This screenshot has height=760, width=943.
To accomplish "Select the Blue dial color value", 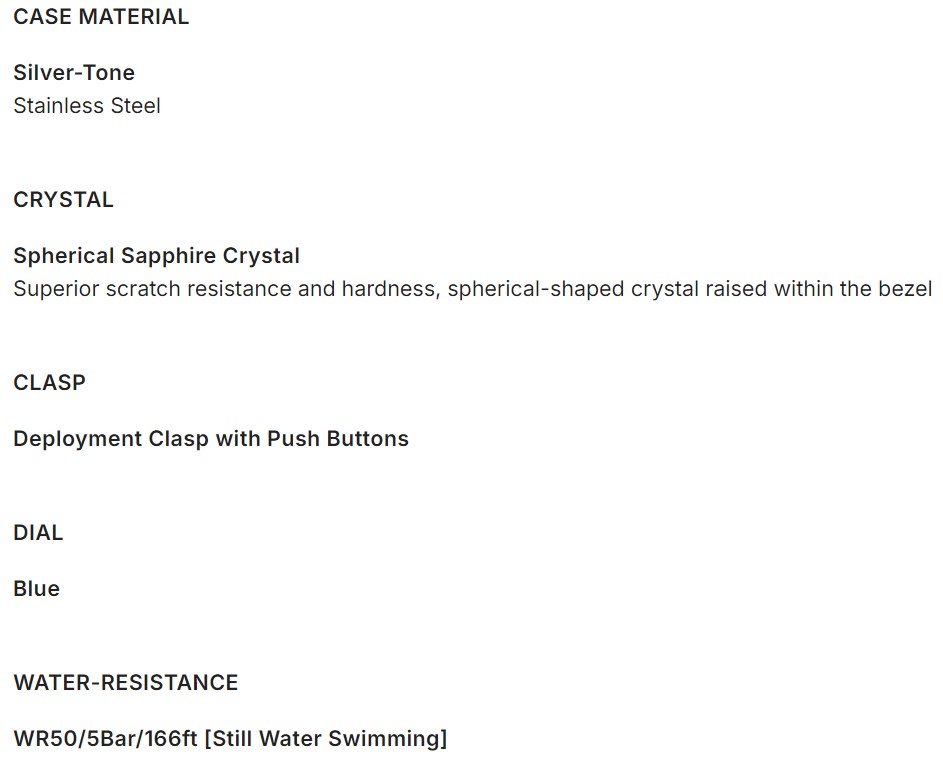I will coord(37,589).
